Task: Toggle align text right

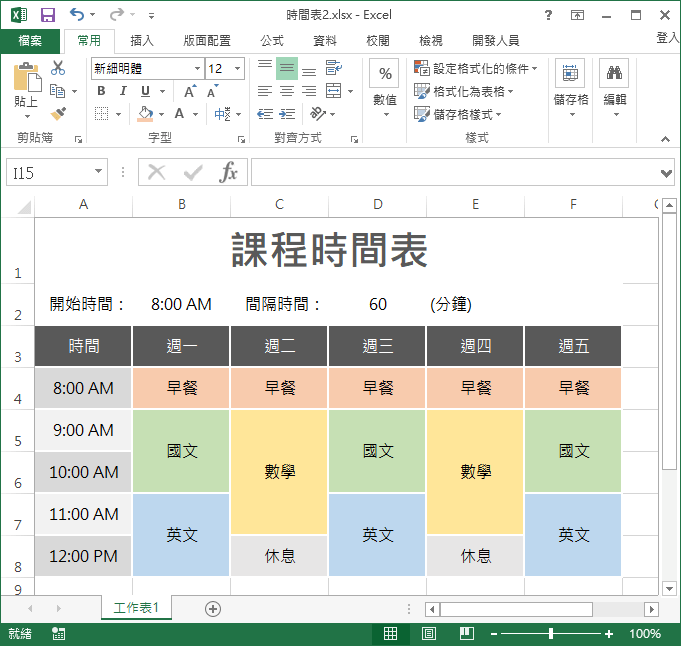Action: point(309,91)
